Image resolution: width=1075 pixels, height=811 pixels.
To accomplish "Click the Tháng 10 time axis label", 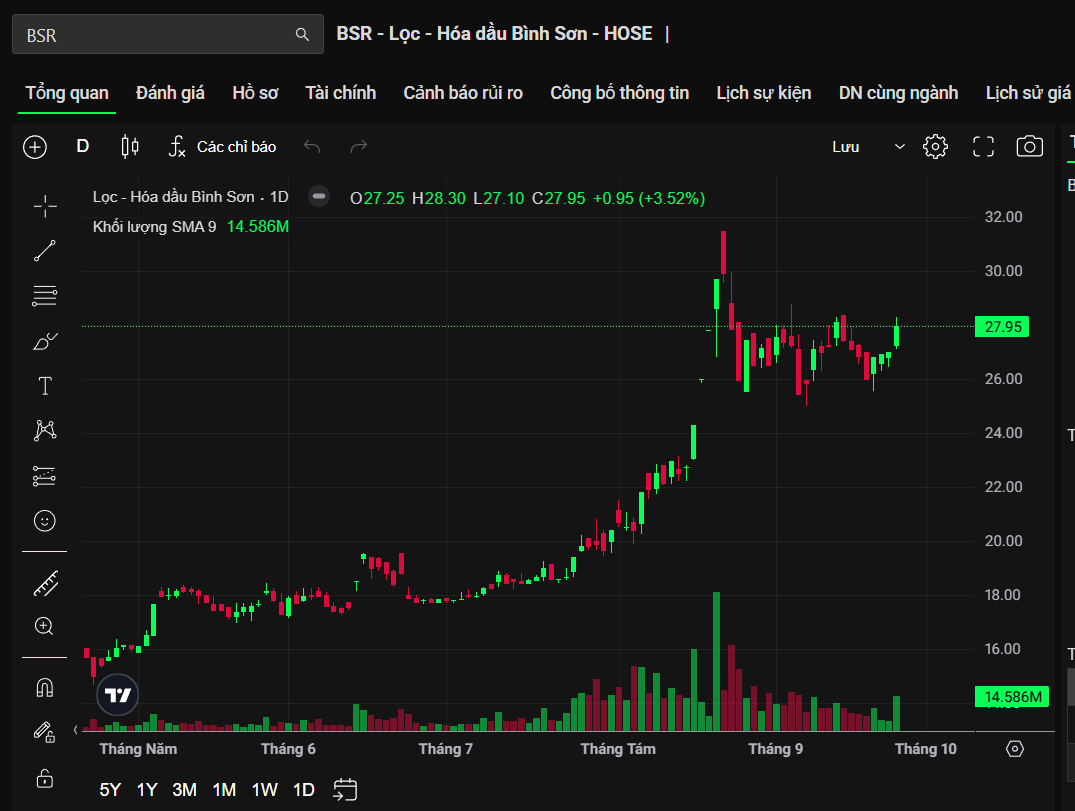I will 926,749.
